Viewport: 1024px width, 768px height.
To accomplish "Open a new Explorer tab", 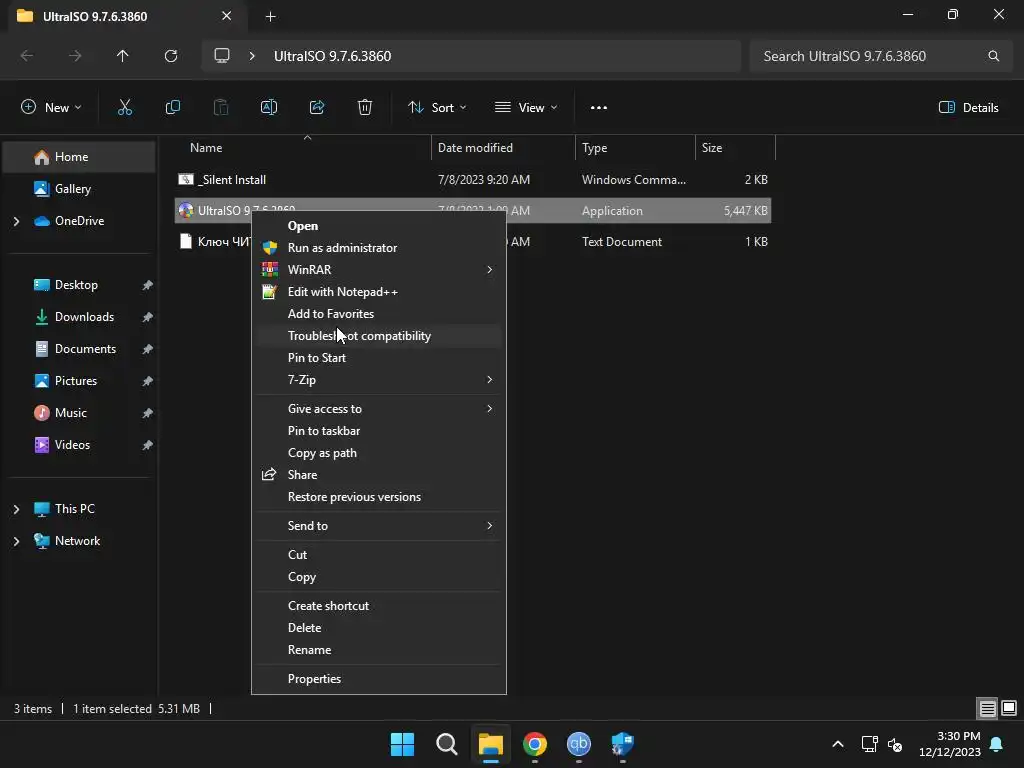I will (270, 16).
